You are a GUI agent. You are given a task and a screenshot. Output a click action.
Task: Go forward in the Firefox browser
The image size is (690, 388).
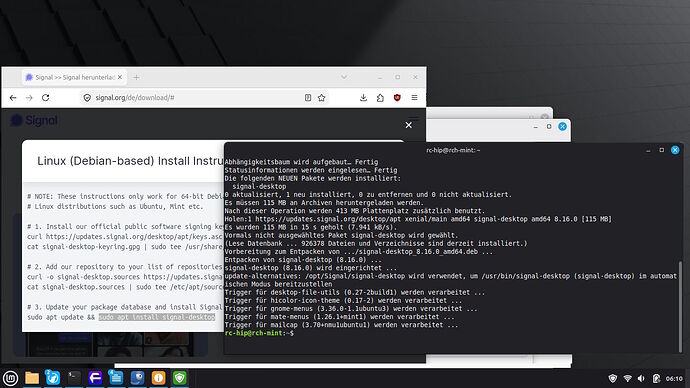tap(29, 98)
